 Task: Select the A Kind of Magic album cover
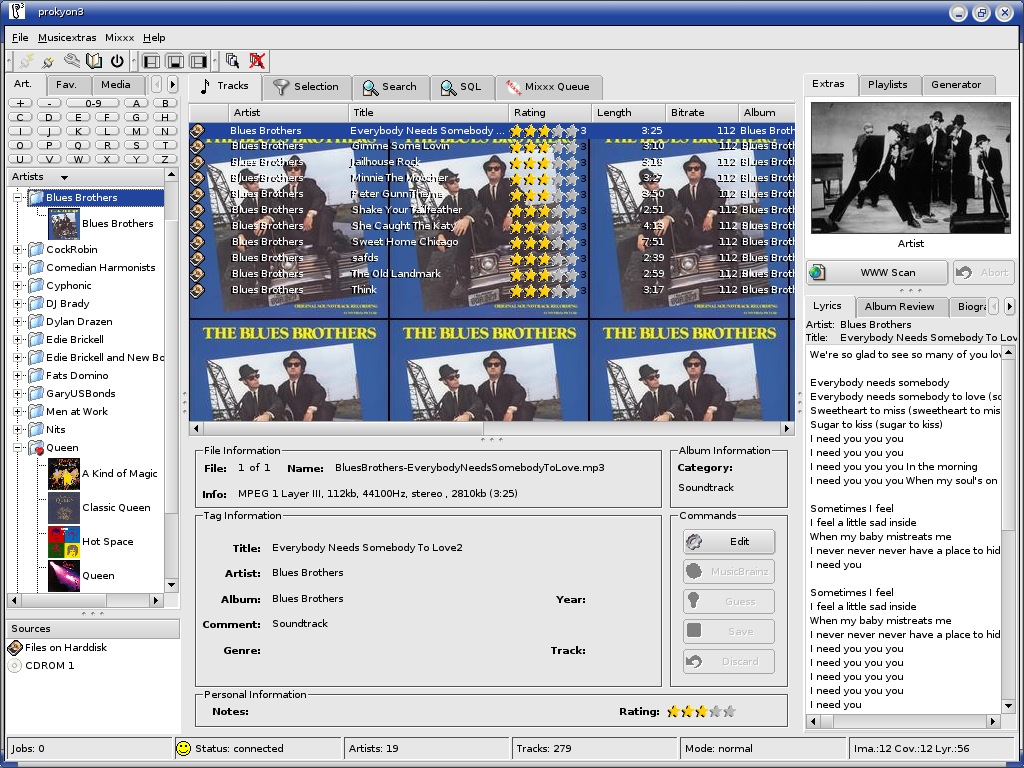coord(64,473)
